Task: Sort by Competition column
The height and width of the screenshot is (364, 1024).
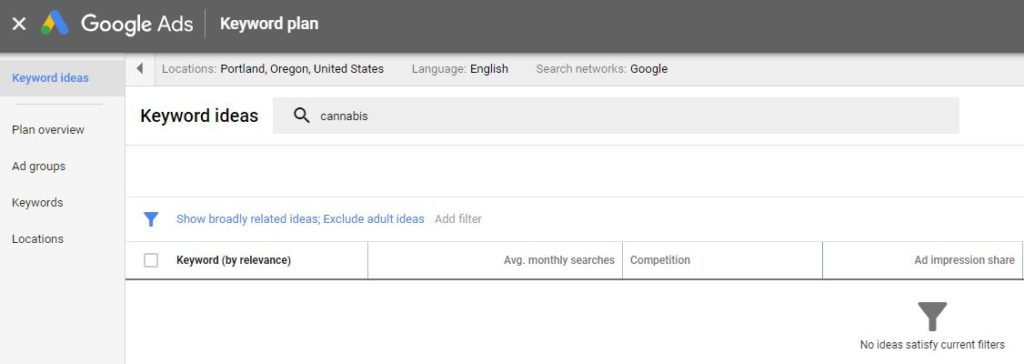Action: click(x=660, y=260)
